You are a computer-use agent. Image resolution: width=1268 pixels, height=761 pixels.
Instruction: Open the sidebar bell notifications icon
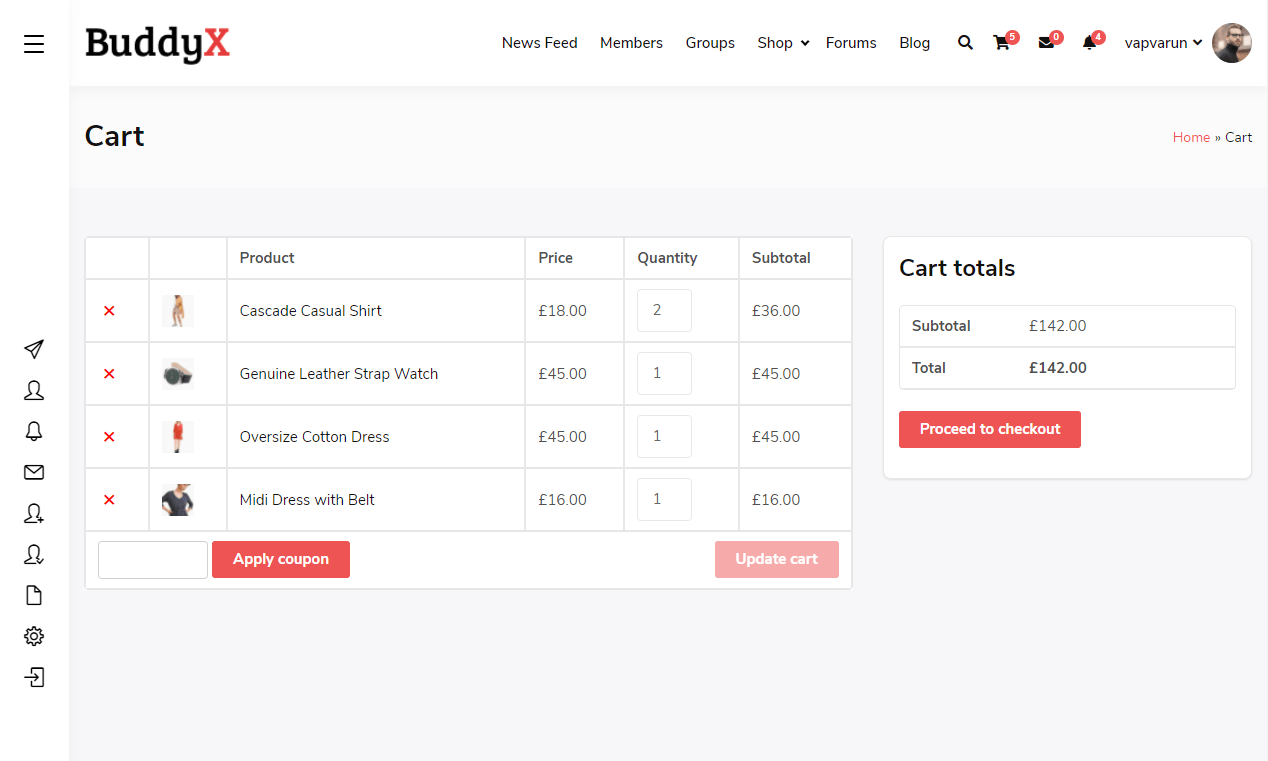click(34, 431)
